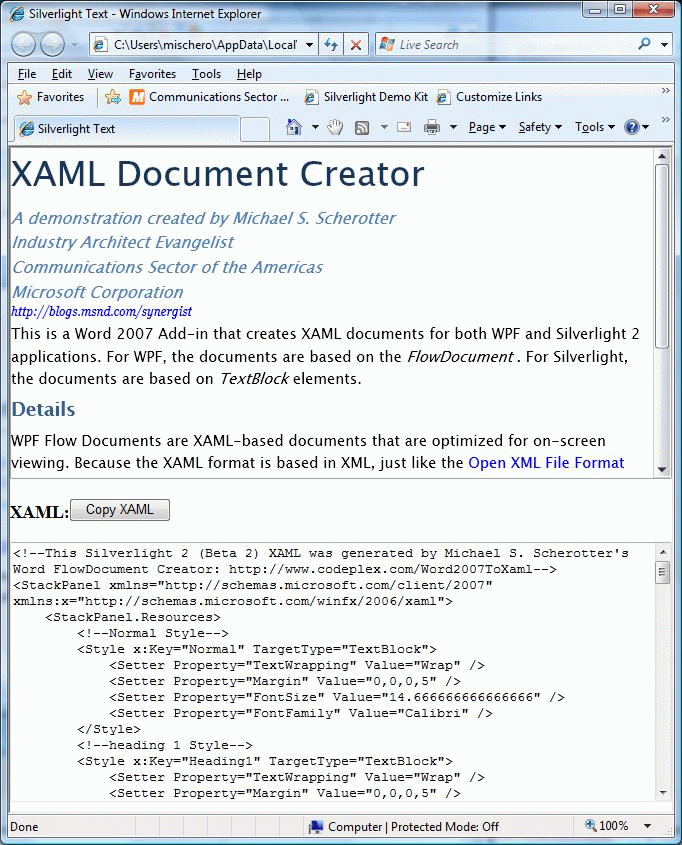Expand the address bar history dropdown
Image resolution: width=682 pixels, height=845 pixels.
click(309, 45)
